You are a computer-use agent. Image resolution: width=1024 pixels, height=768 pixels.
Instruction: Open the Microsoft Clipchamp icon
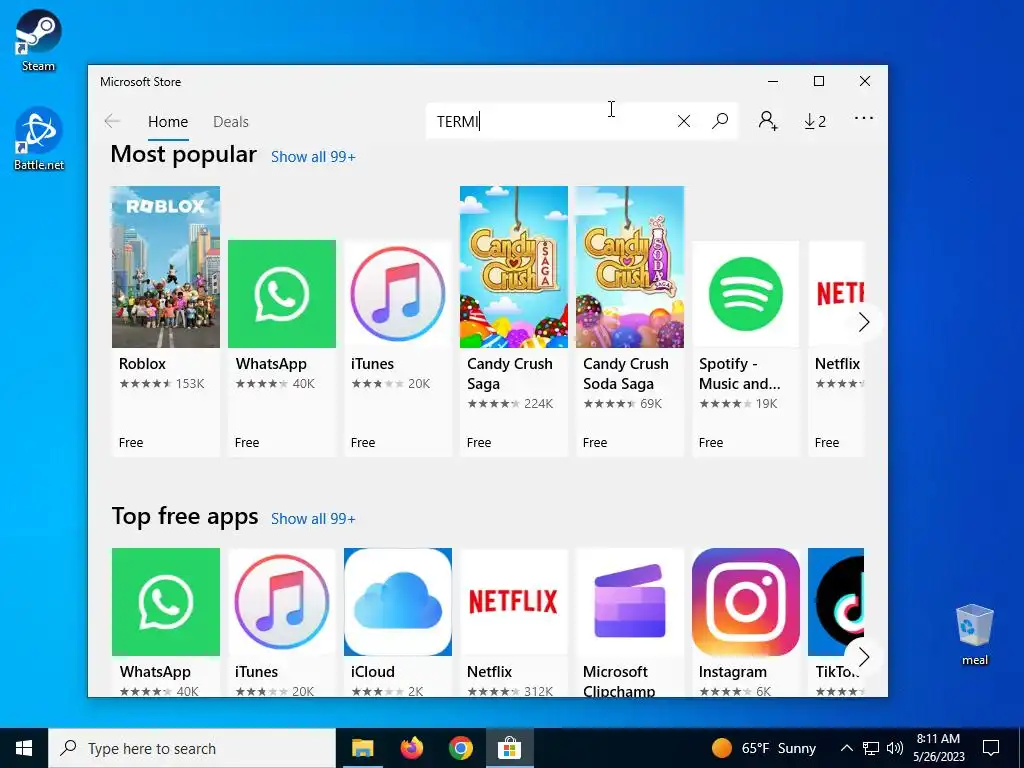click(x=630, y=601)
